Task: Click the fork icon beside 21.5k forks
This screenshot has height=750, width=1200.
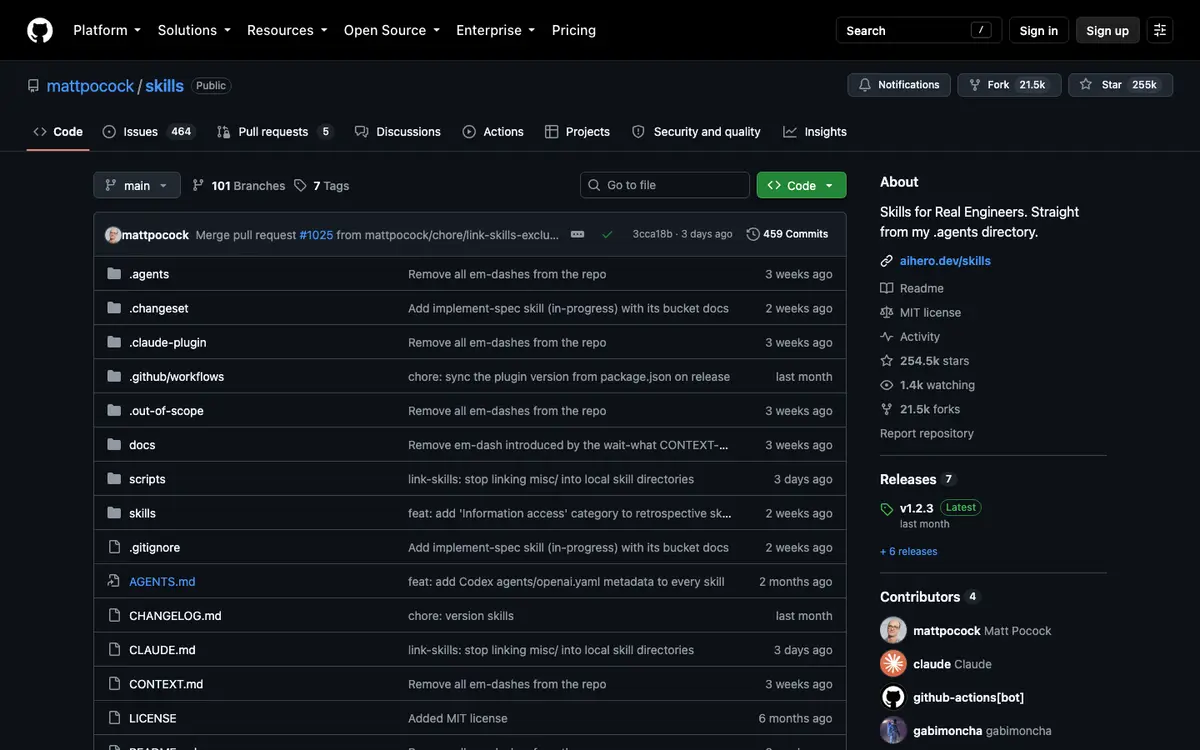Action: click(x=887, y=409)
